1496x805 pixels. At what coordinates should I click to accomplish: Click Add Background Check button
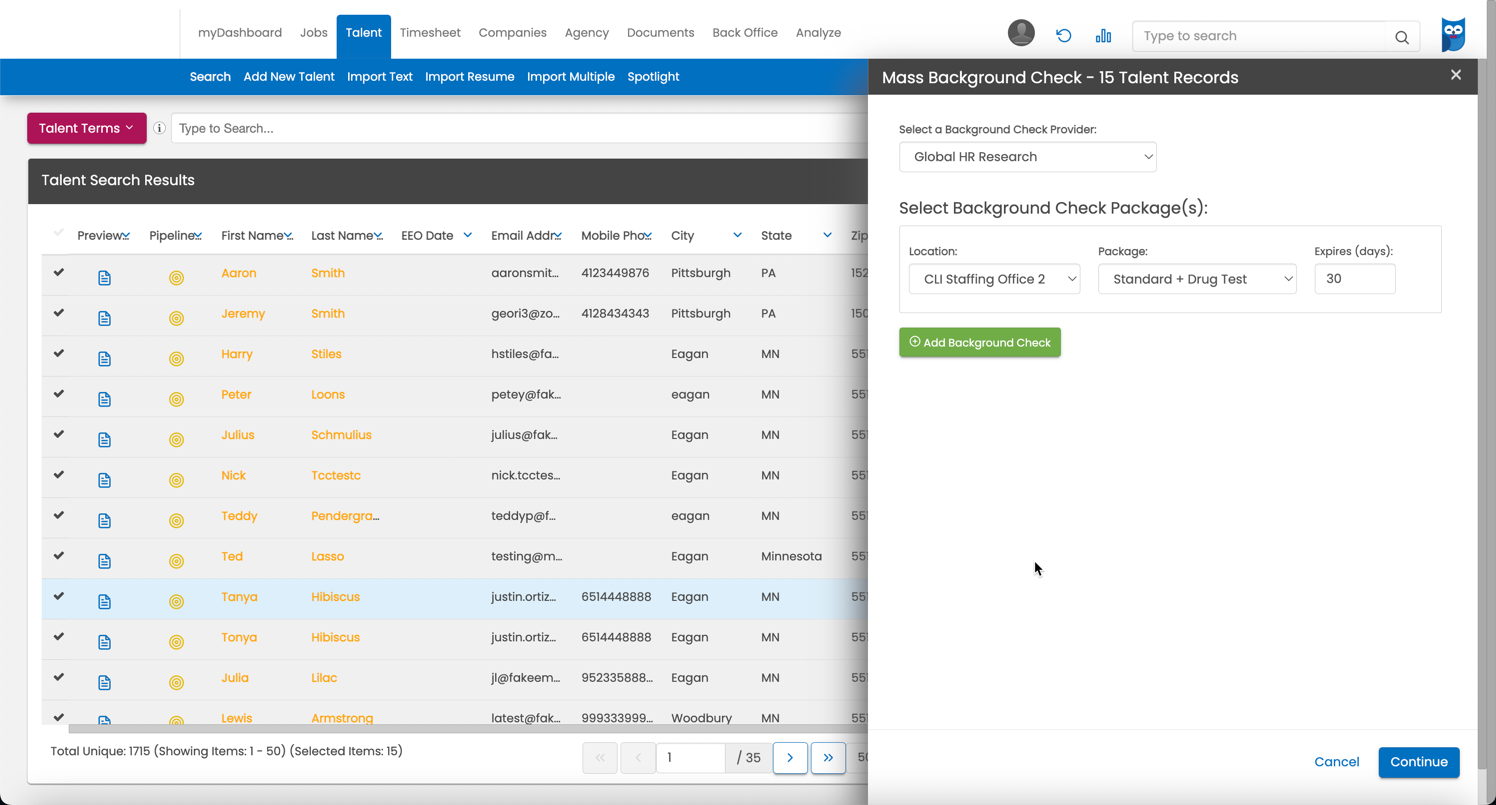pos(980,342)
